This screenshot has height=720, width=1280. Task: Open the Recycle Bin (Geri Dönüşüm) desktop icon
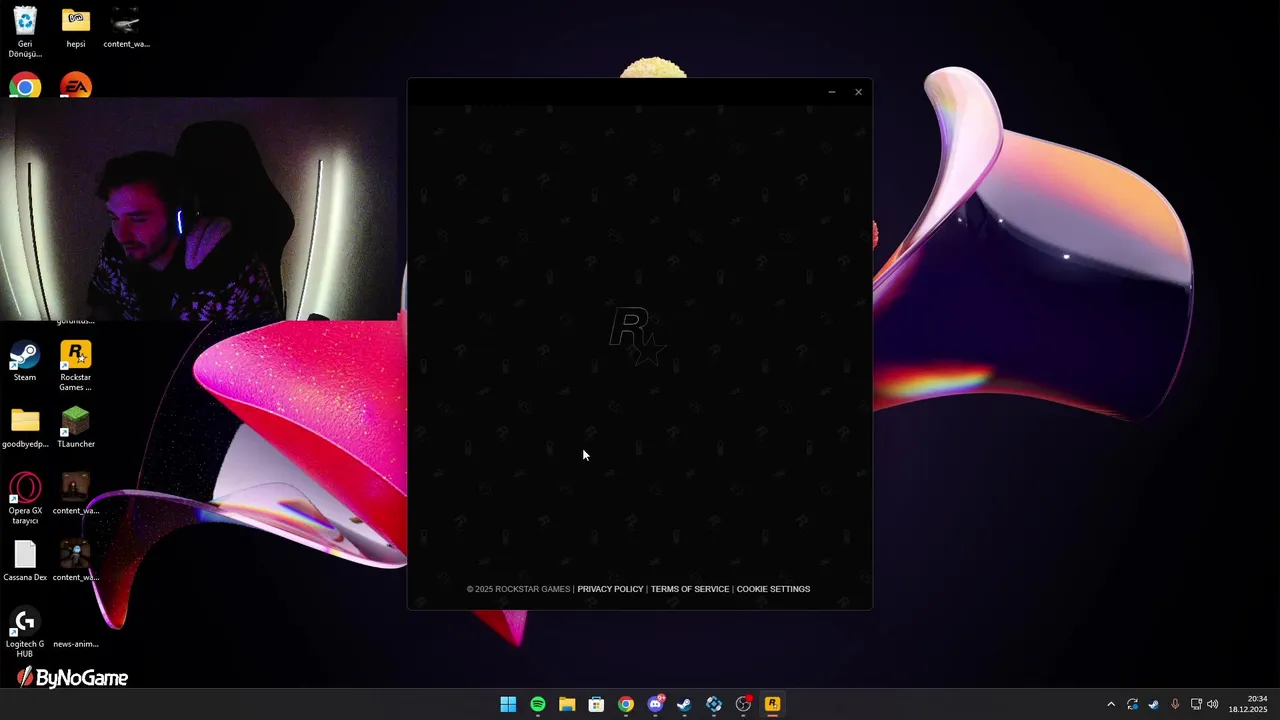[25, 32]
